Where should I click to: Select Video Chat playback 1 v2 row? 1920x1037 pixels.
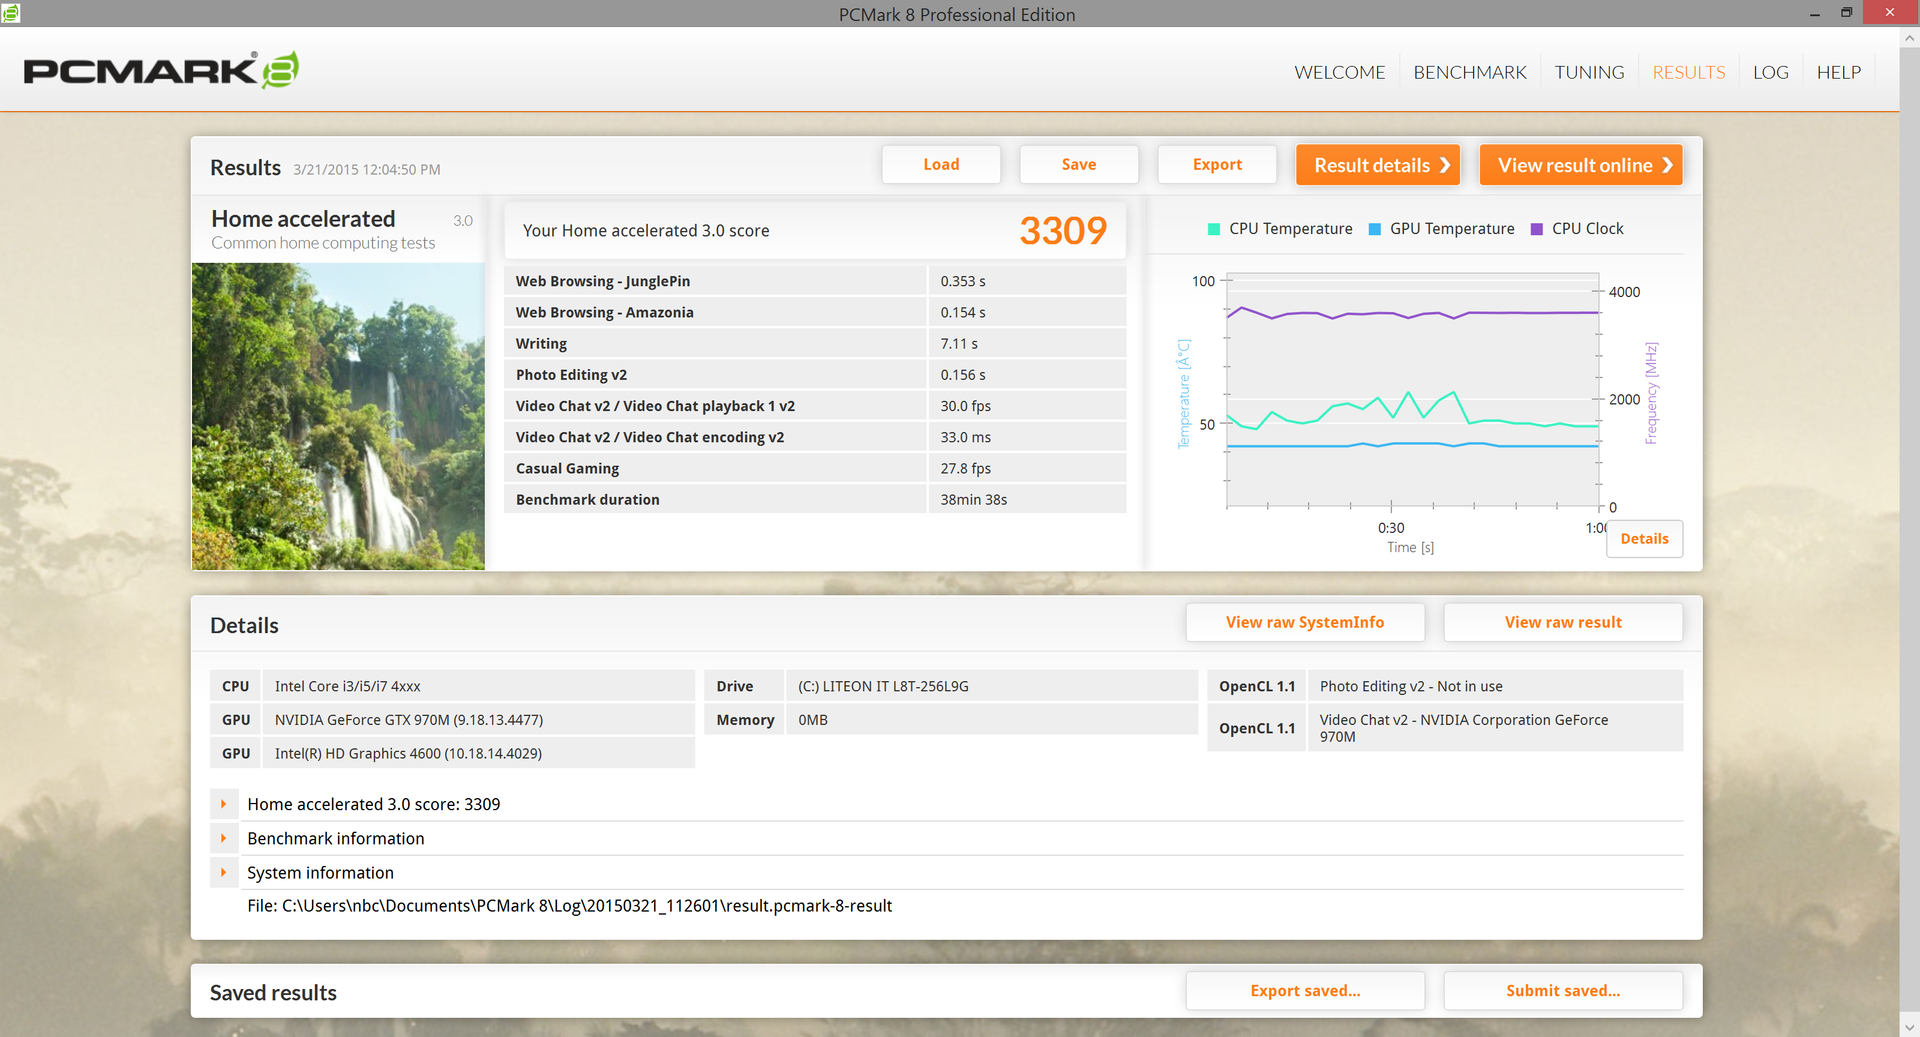click(x=815, y=406)
